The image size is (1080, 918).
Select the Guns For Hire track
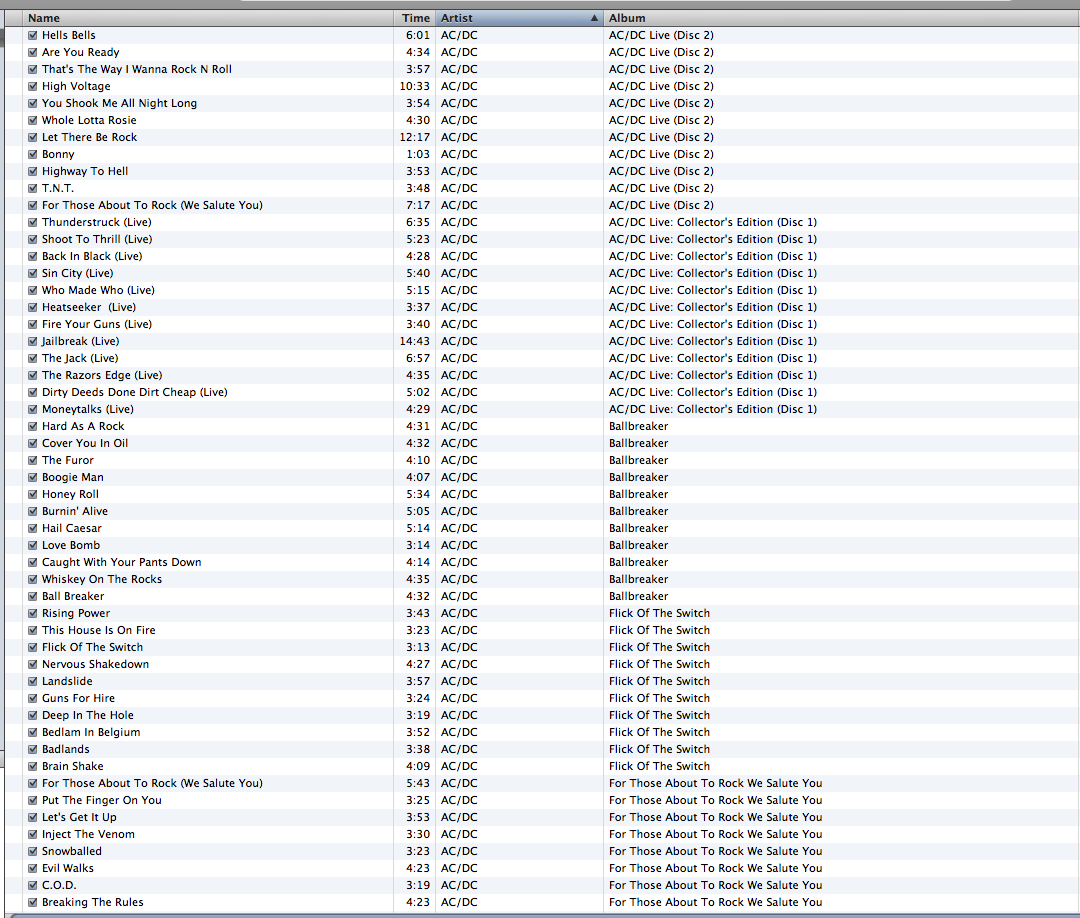point(79,698)
